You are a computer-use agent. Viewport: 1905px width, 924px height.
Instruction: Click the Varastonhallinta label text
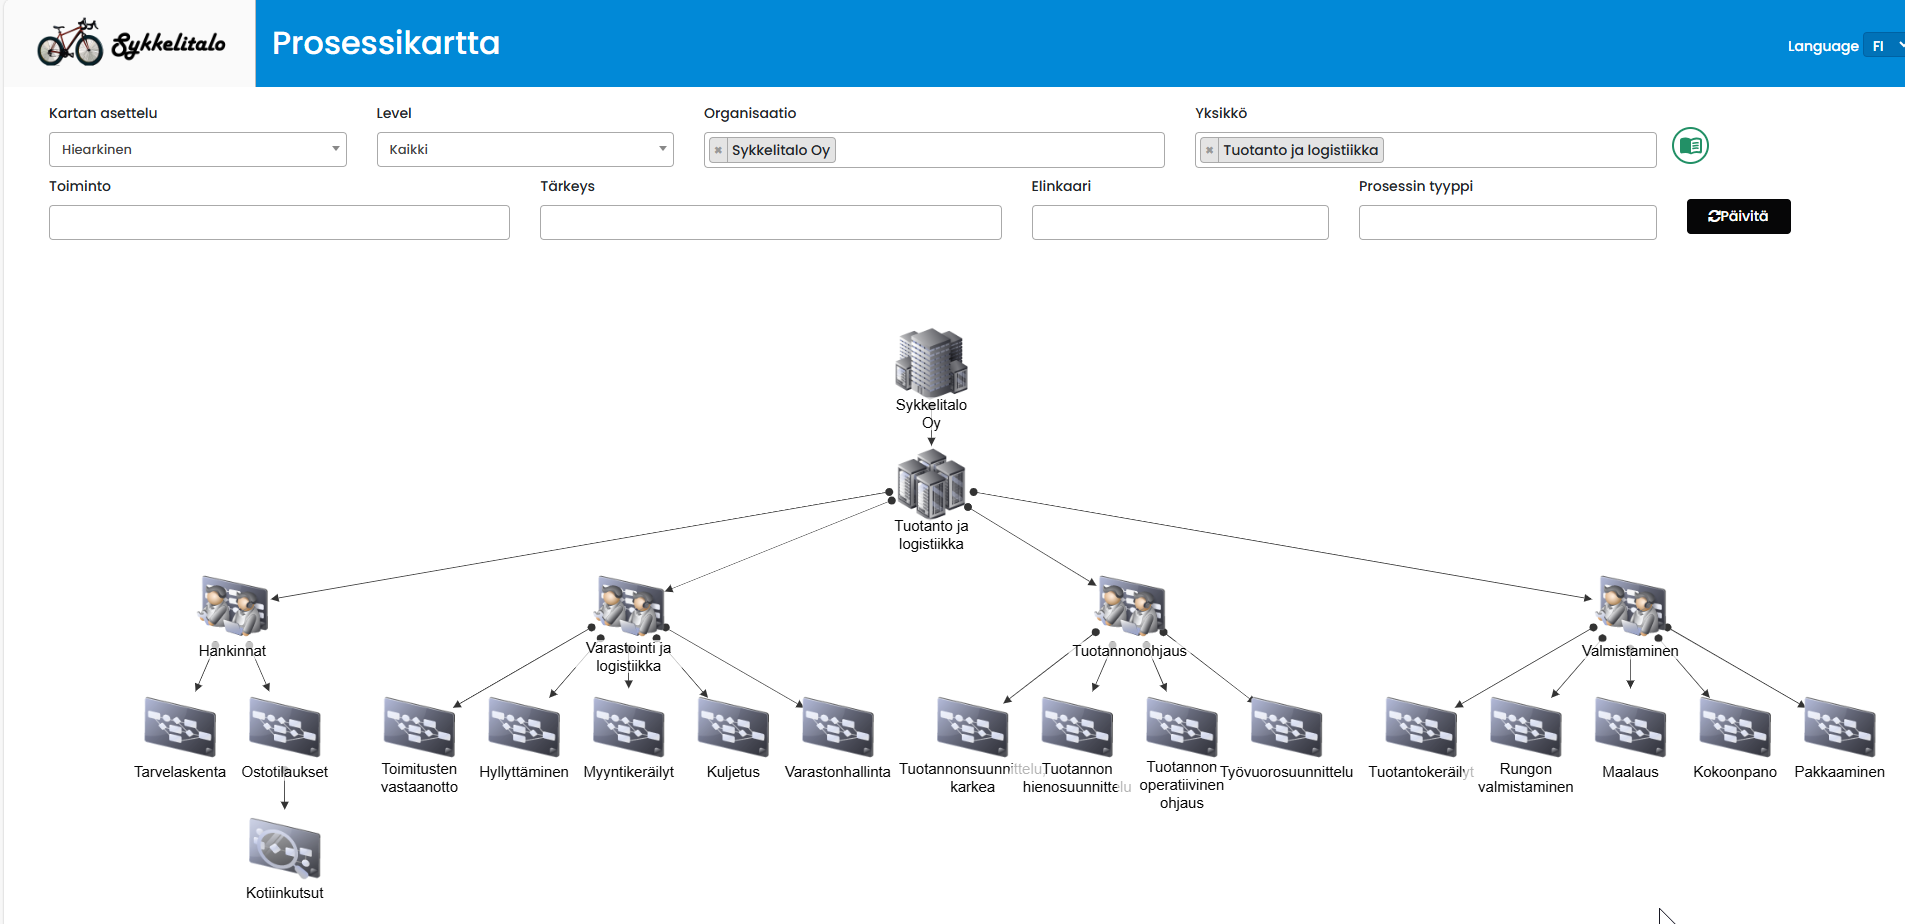click(838, 772)
